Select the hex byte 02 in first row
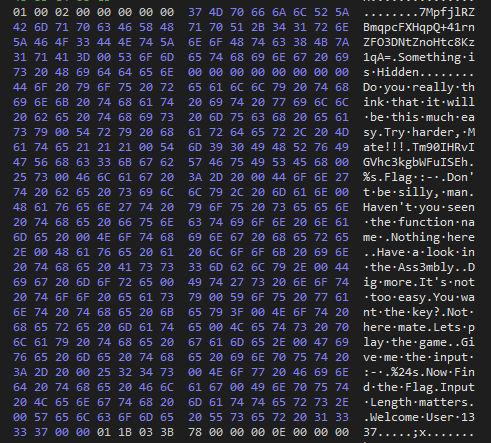This screenshot has width=491, height=443. pos(62,12)
